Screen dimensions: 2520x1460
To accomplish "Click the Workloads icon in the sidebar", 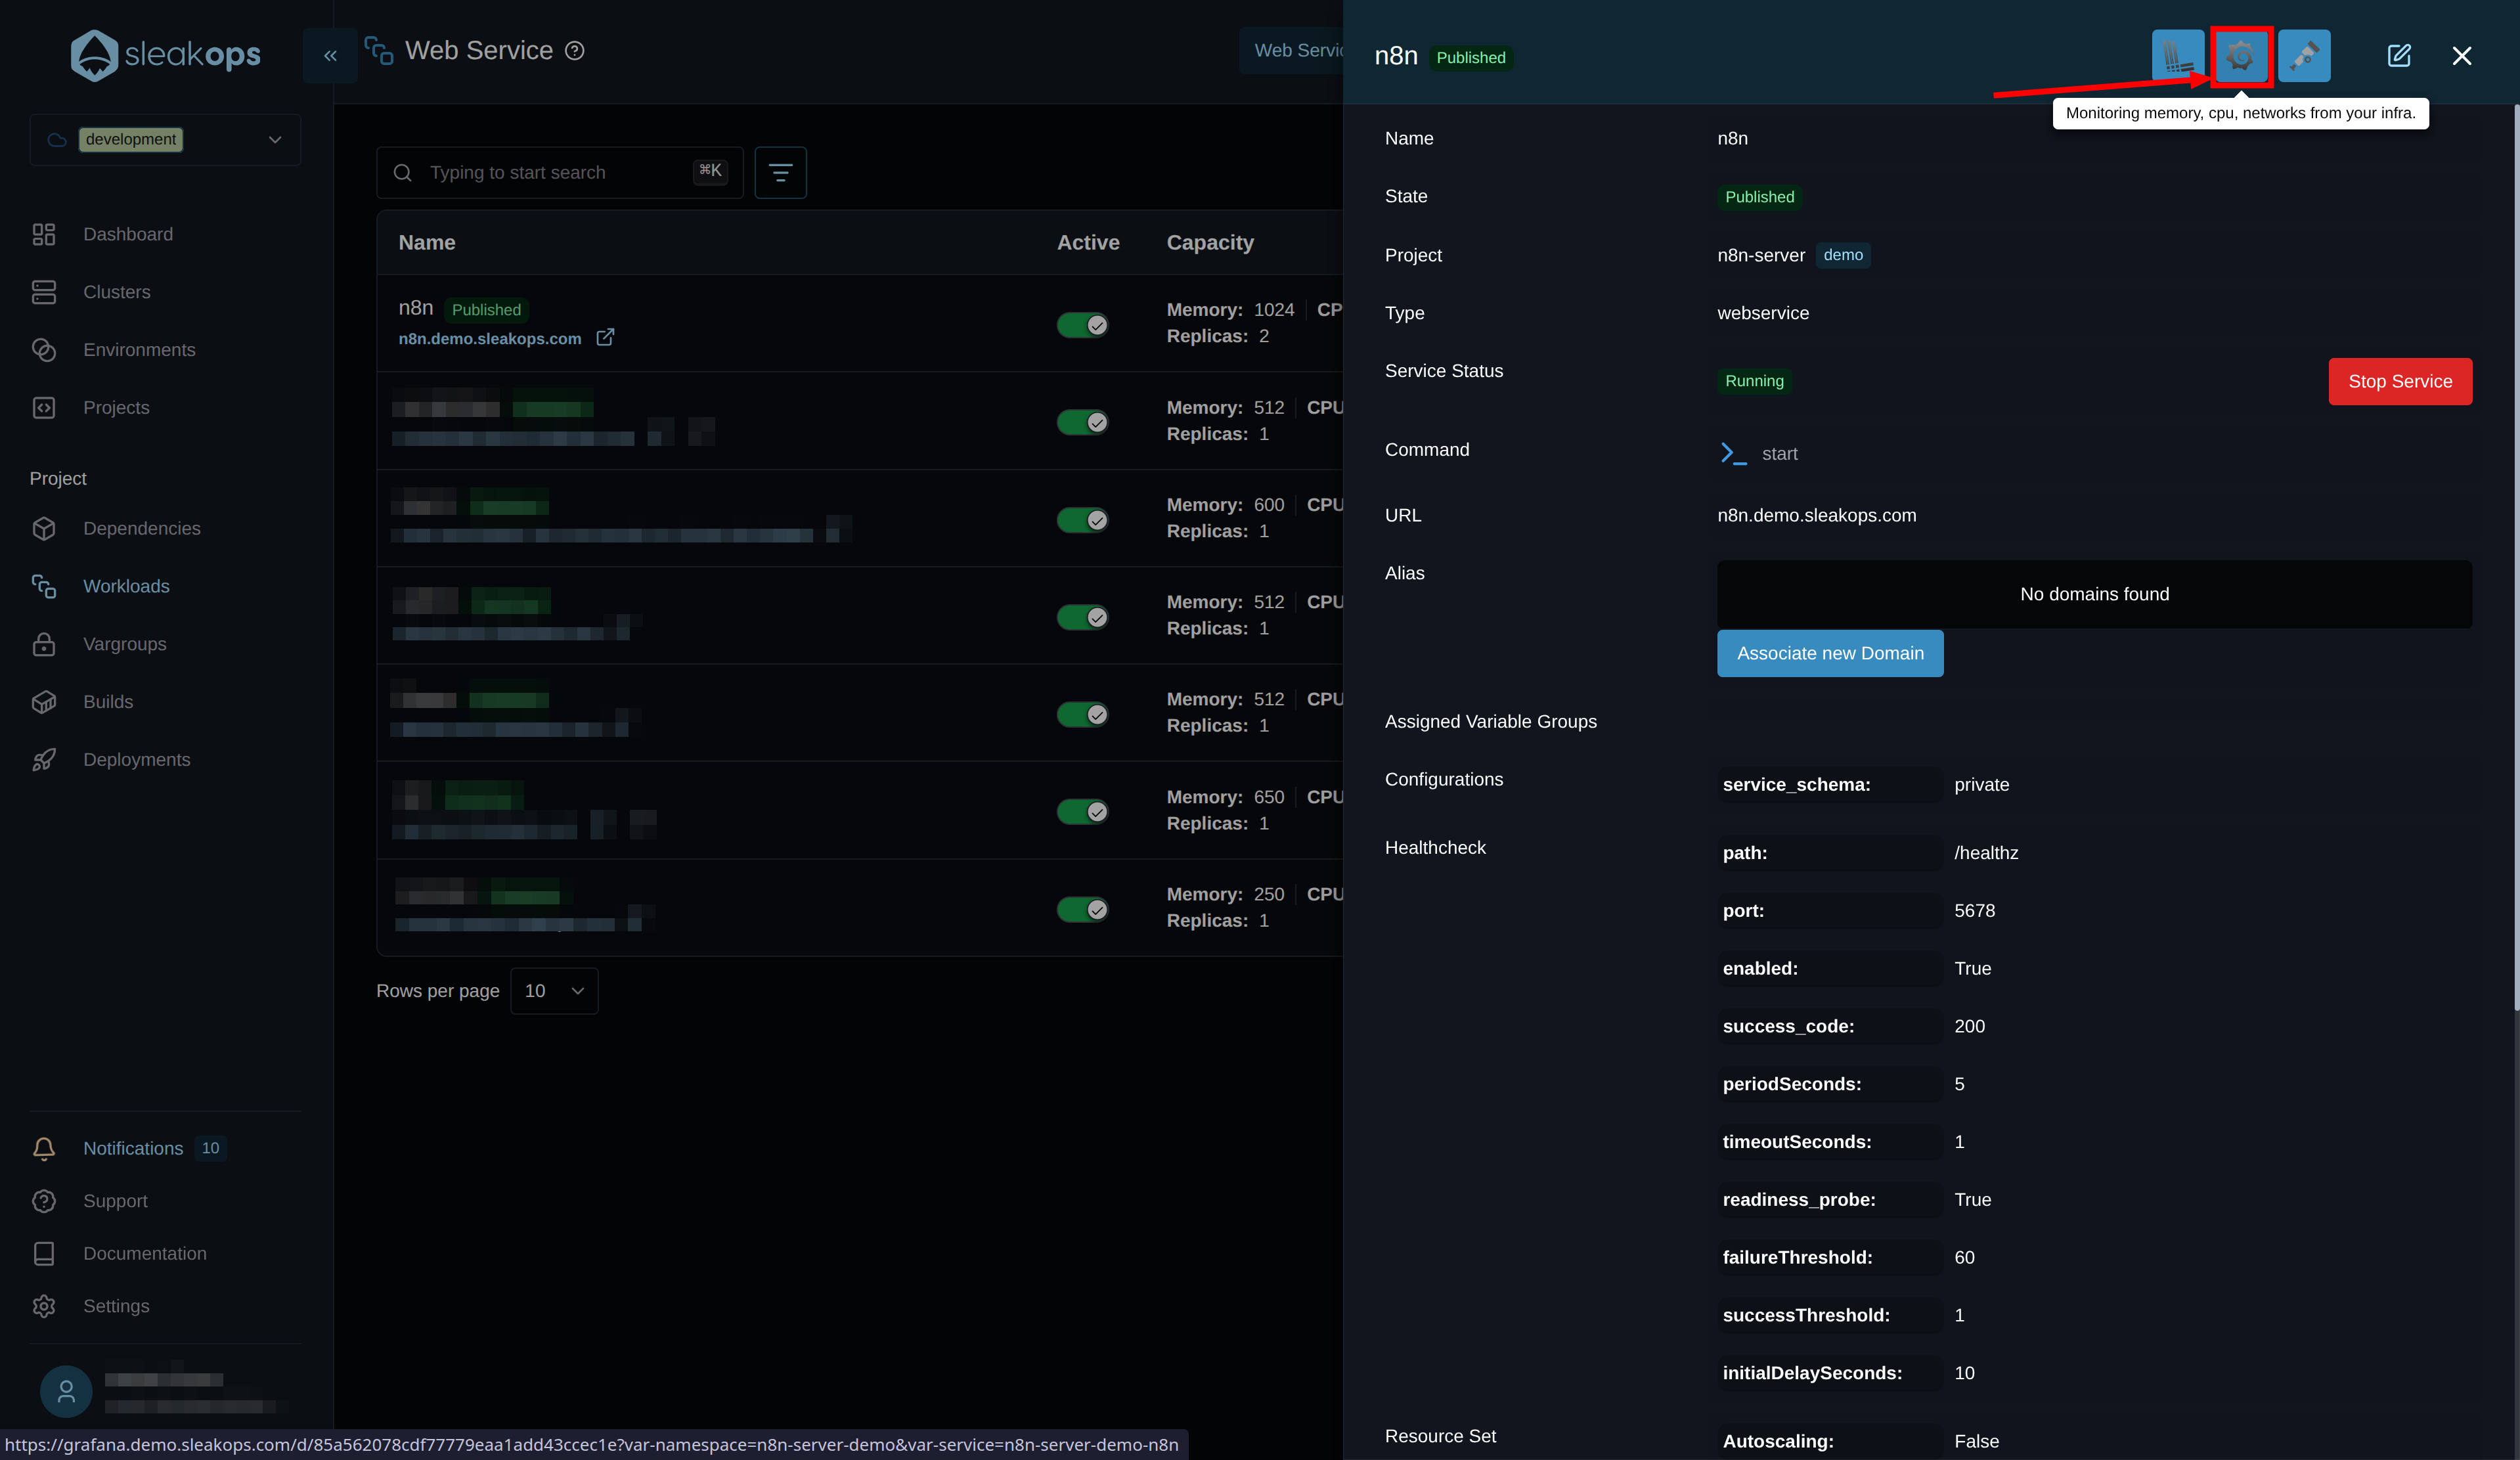I will click(x=44, y=586).
